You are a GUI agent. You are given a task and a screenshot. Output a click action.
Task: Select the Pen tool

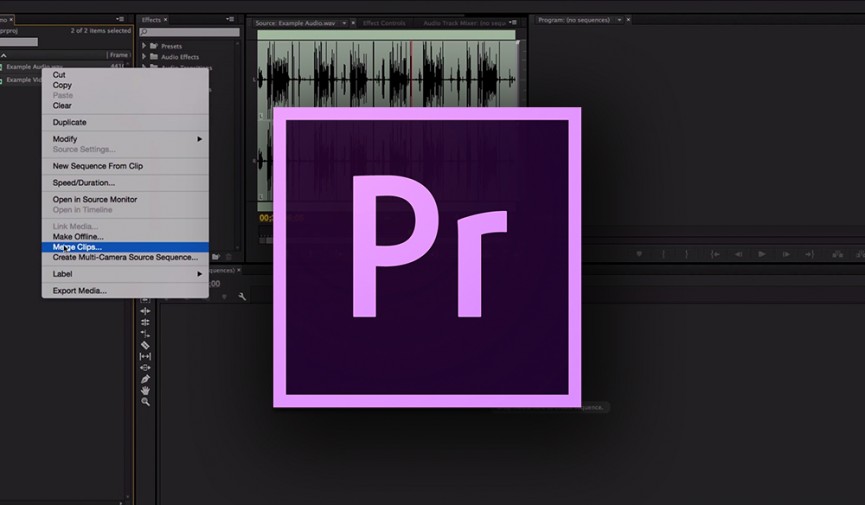145,379
